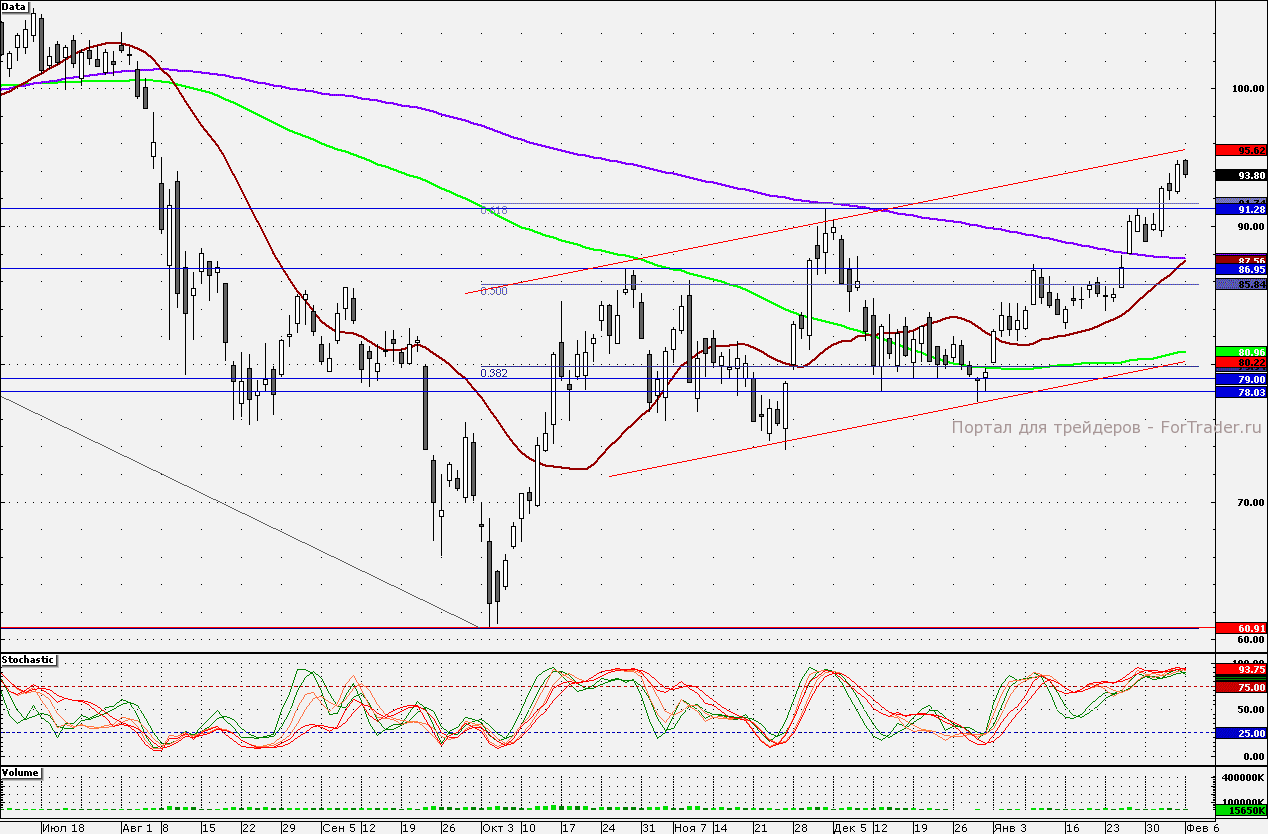Screen dimensions: 1268x834
Task: Click the 100.00 price axis label
Action: (x=1249, y=89)
